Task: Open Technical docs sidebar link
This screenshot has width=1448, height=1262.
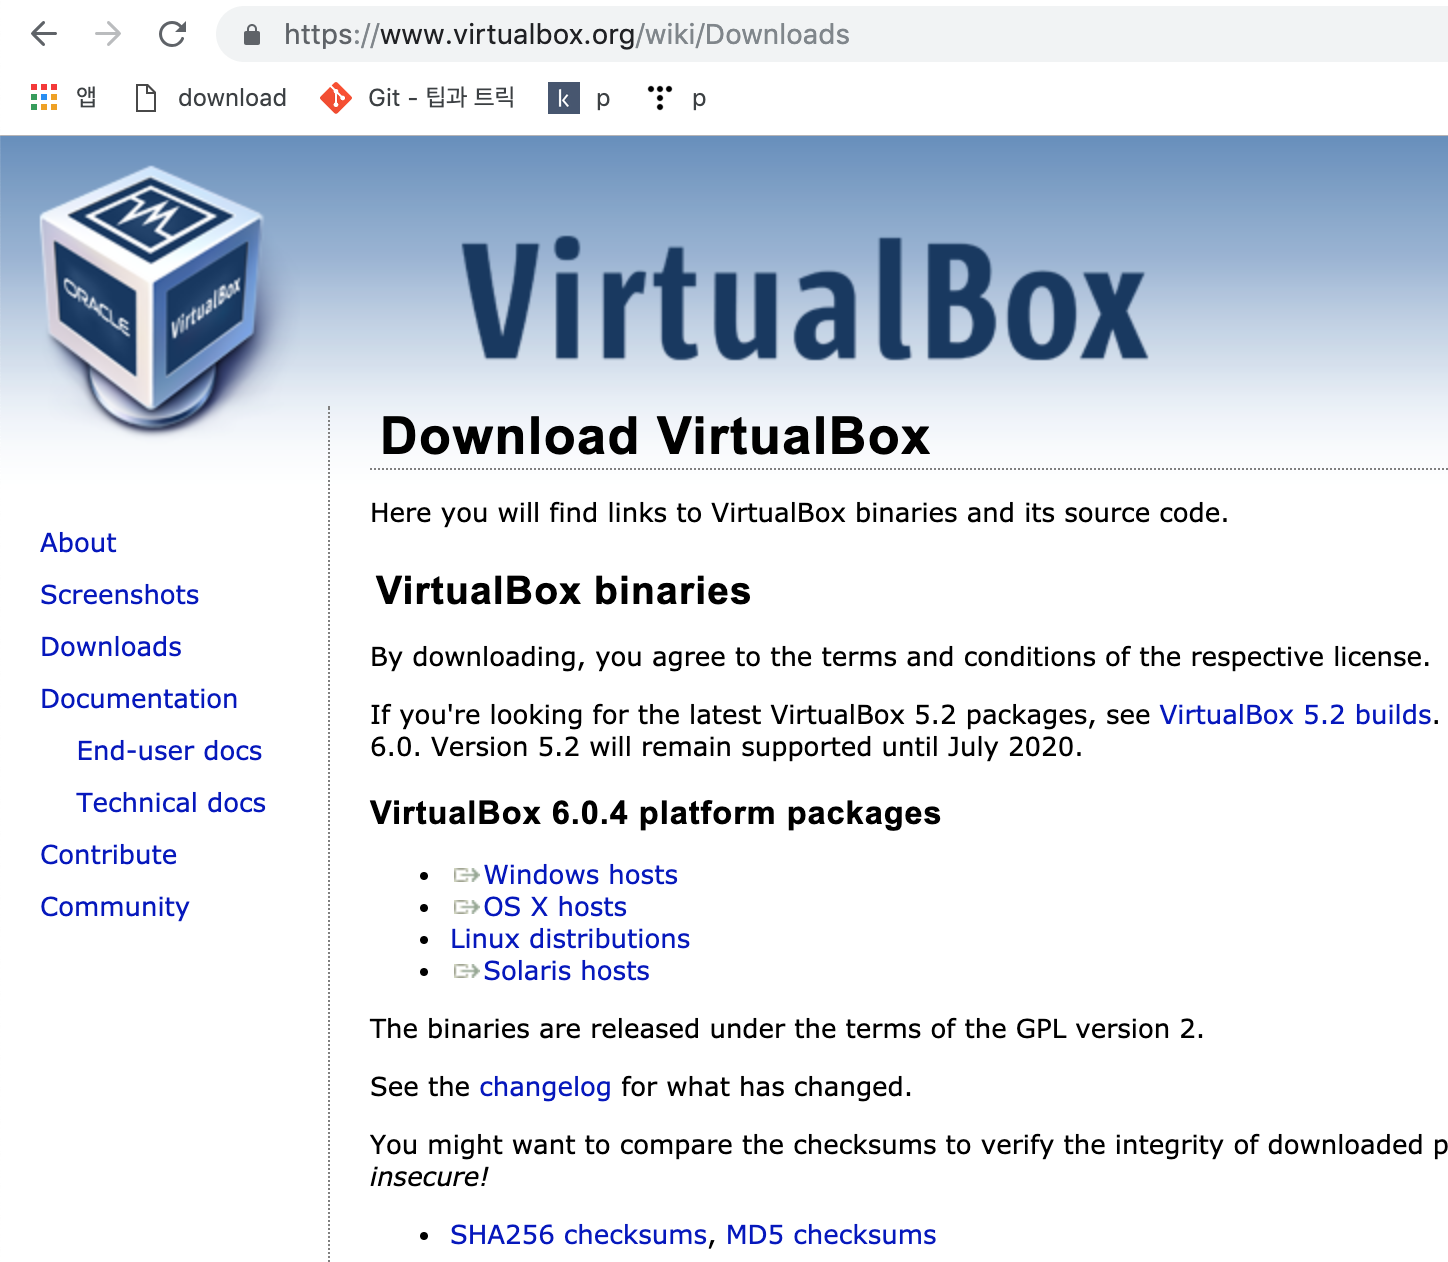Action: (171, 803)
